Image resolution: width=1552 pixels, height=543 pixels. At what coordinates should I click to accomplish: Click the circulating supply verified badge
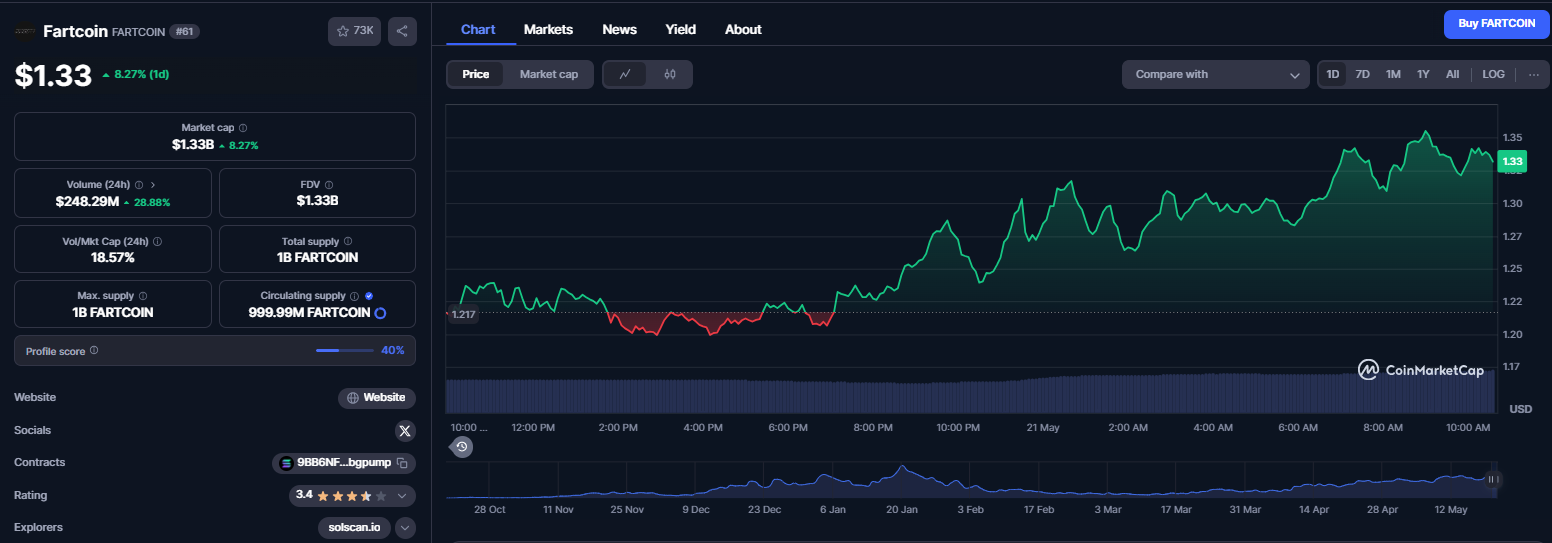[x=369, y=296]
